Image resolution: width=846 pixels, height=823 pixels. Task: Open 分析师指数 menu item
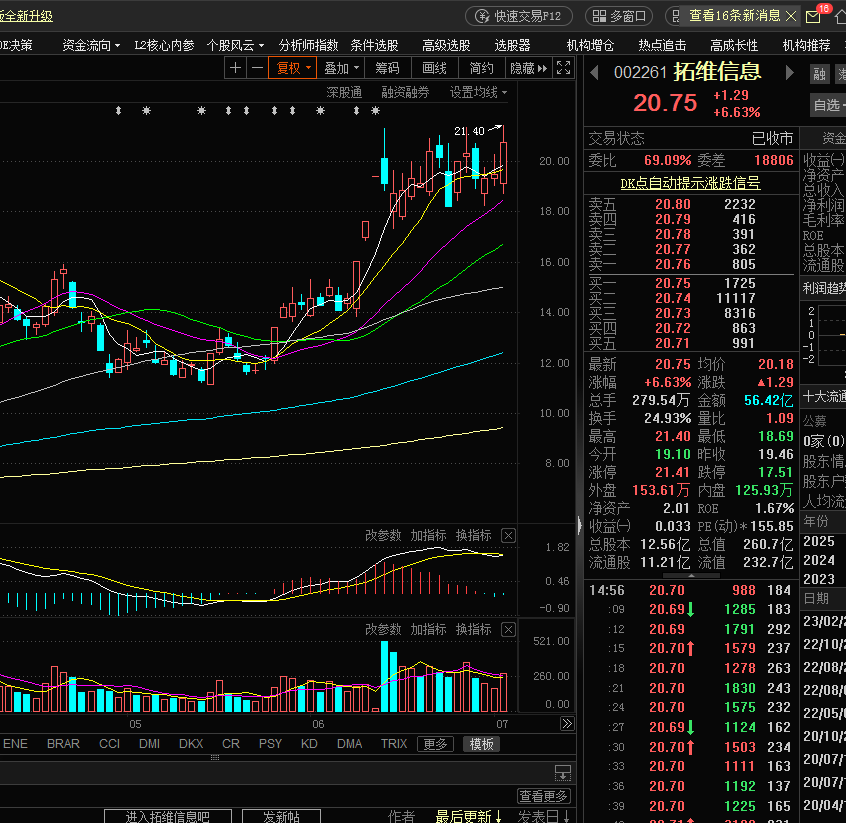[x=308, y=45]
